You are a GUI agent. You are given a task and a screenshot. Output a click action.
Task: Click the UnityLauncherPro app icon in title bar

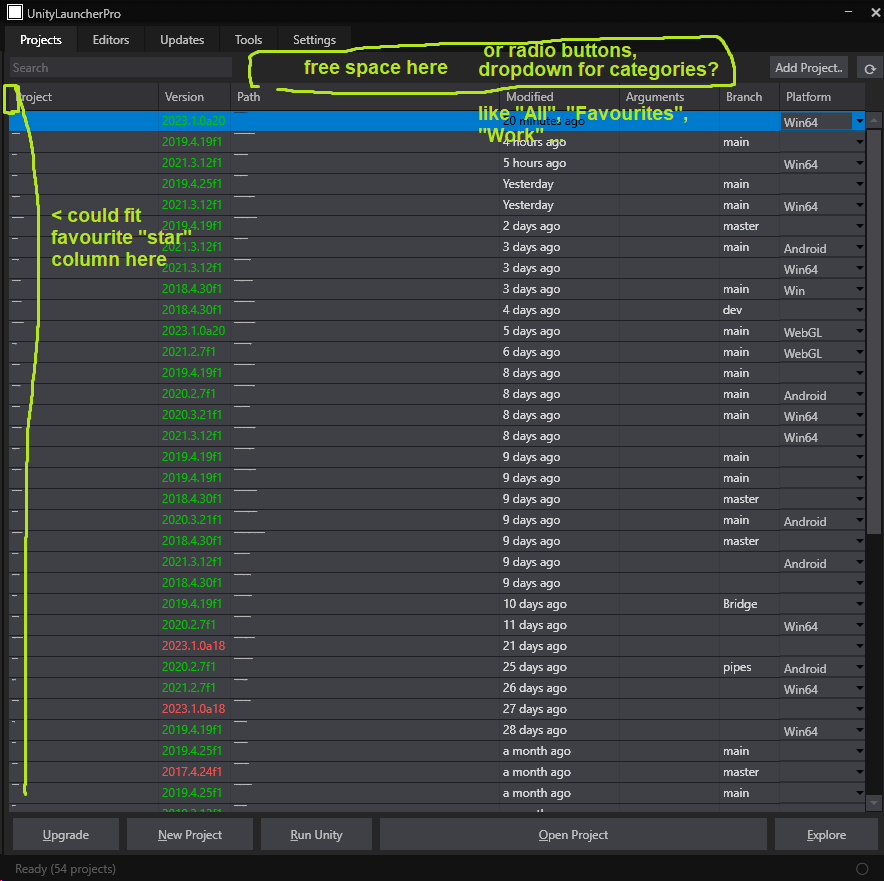tap(15, 12)
